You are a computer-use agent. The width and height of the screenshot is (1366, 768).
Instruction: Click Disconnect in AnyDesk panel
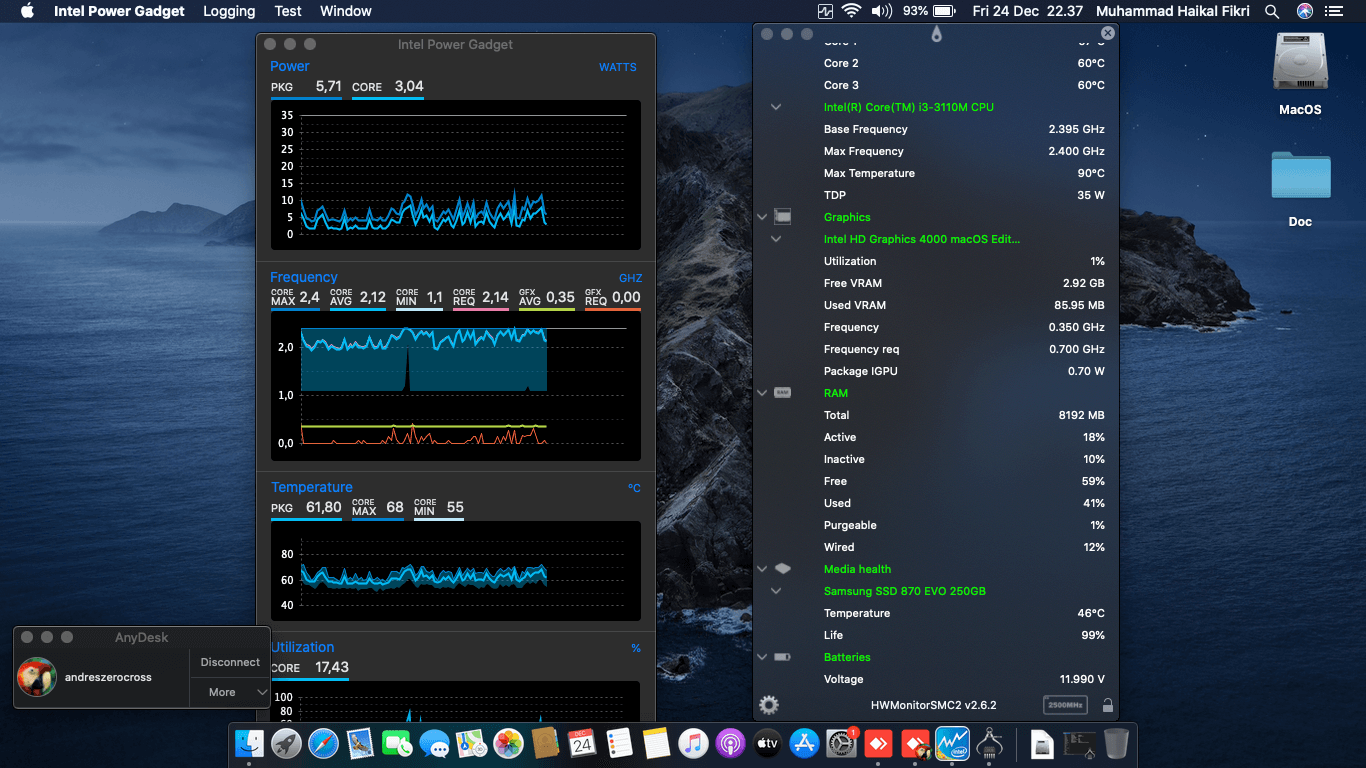tap(230, 662)
